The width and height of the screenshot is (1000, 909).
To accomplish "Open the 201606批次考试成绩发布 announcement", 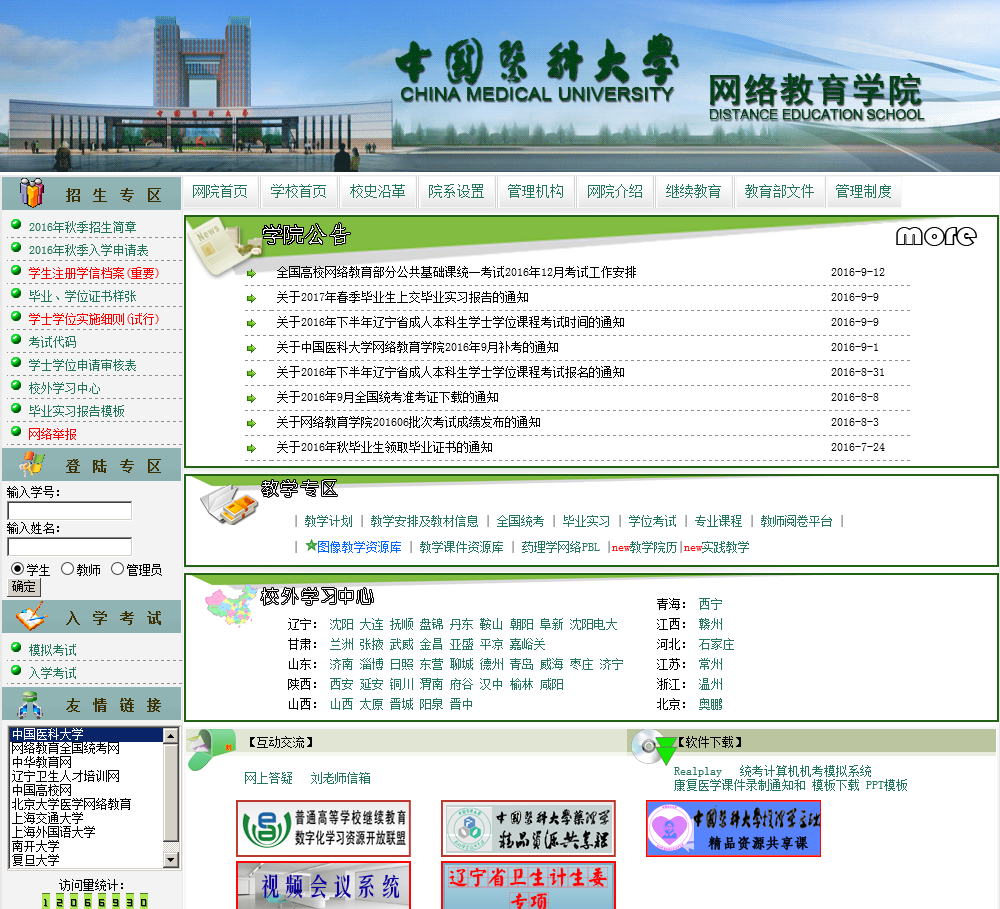I will [x=408, y=422].
